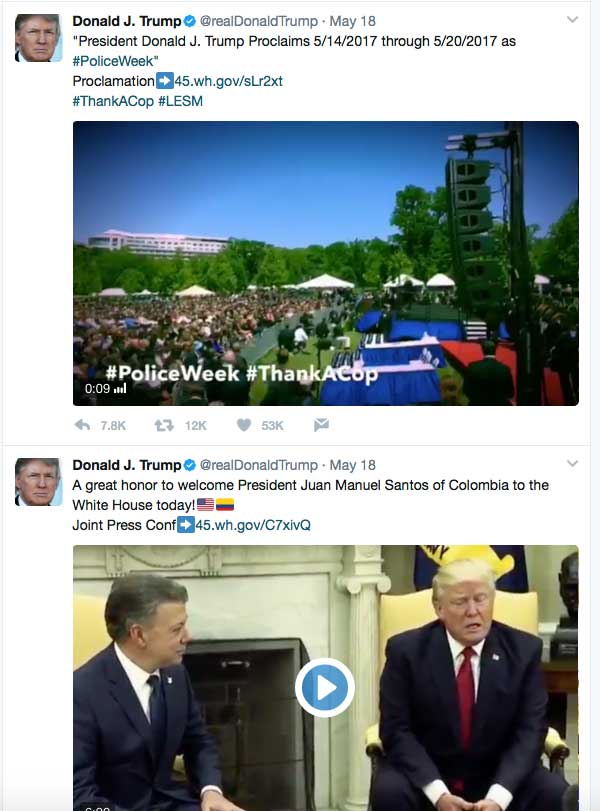The height and width of the screenshot is (811, 600).
Task: Click verified badge on first tweet
Action: coord(190,21)
